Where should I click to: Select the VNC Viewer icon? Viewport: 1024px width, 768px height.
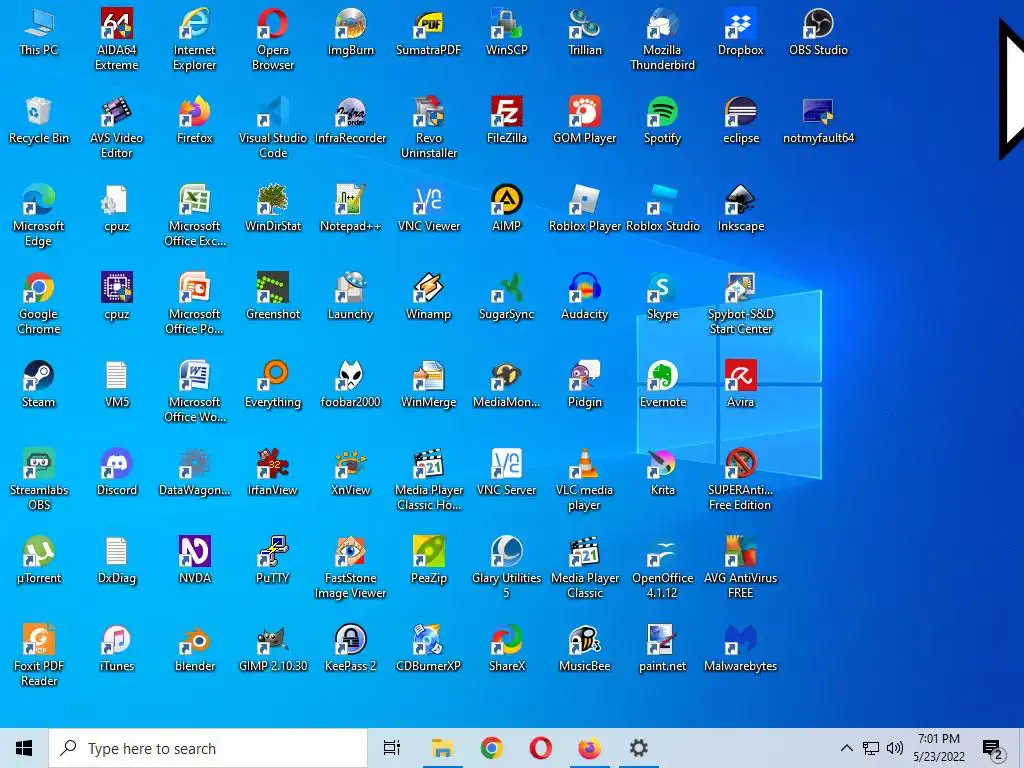click(x=428, y=209)
